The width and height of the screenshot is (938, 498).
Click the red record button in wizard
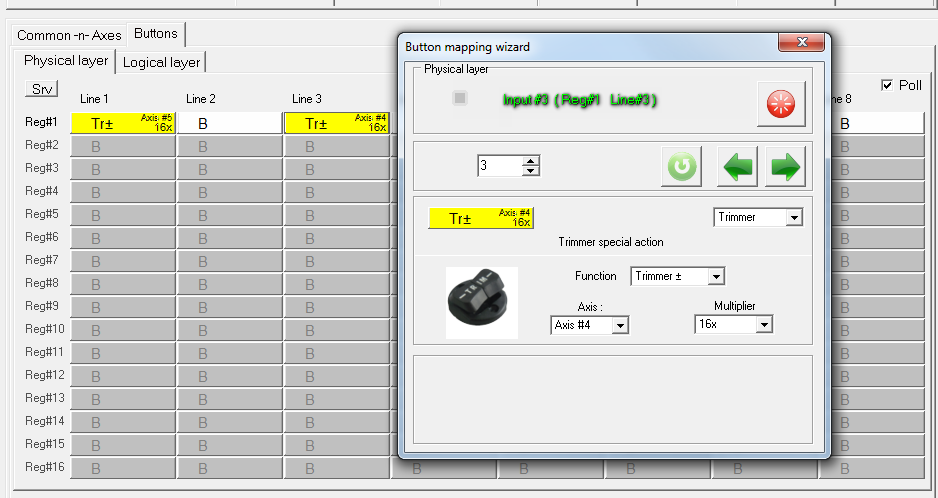pyautogui.click(x=781, y=104)
